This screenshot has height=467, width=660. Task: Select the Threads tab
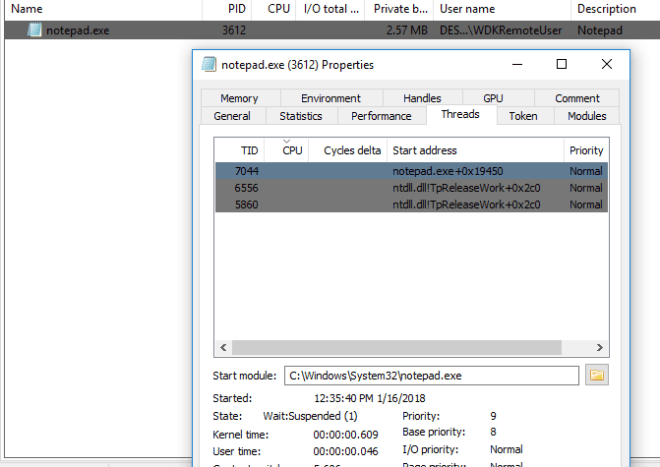click(x=460, y=114)
